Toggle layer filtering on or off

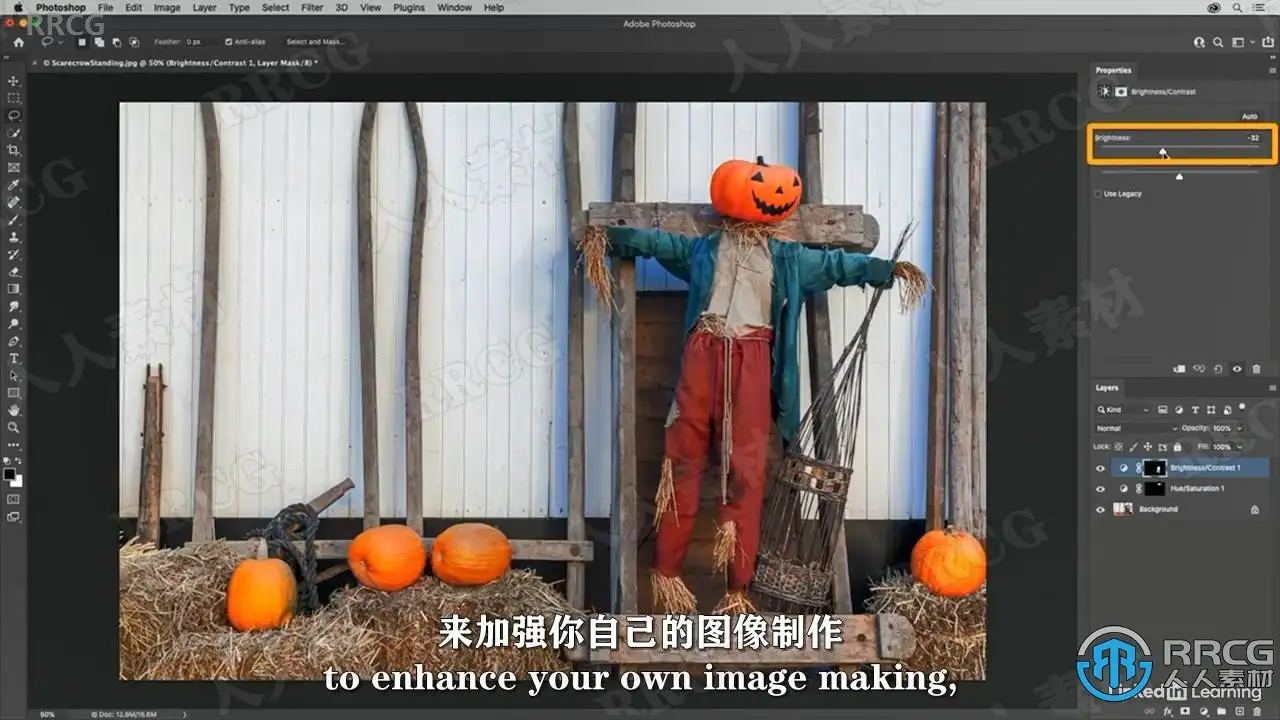[x=1242, y=408]
